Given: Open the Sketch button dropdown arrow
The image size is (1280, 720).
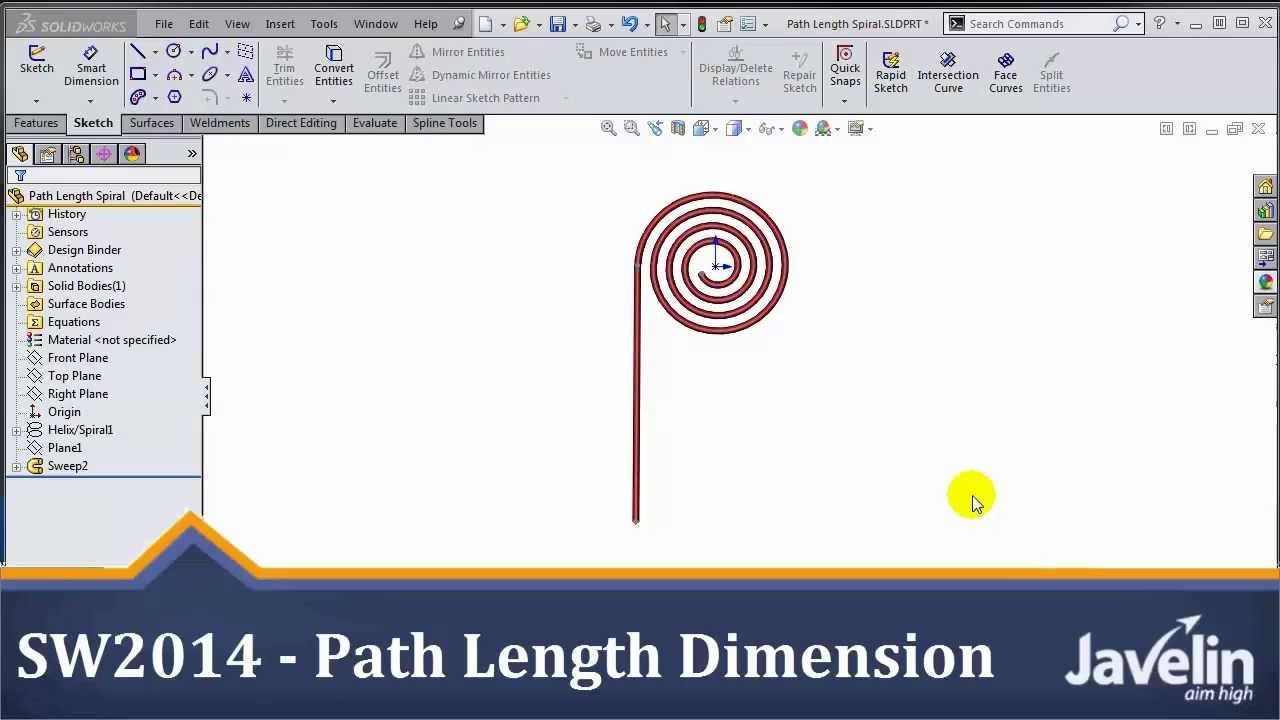Looking at the screenshot, I should (36, 101).
